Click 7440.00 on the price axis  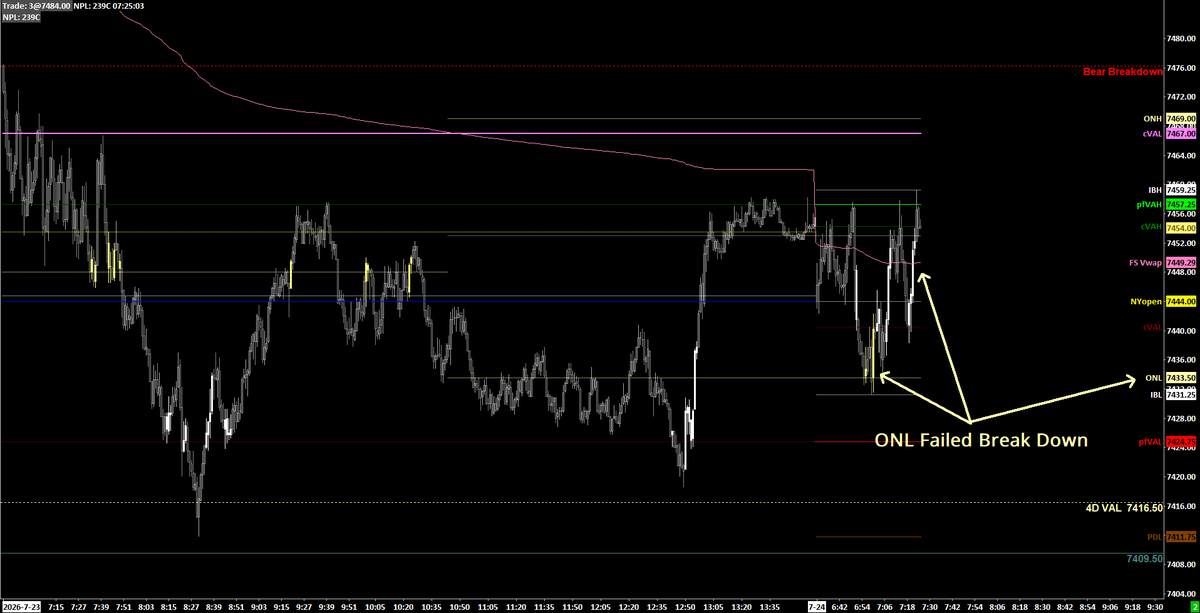pyautogui.click(x=1182, y=331)
